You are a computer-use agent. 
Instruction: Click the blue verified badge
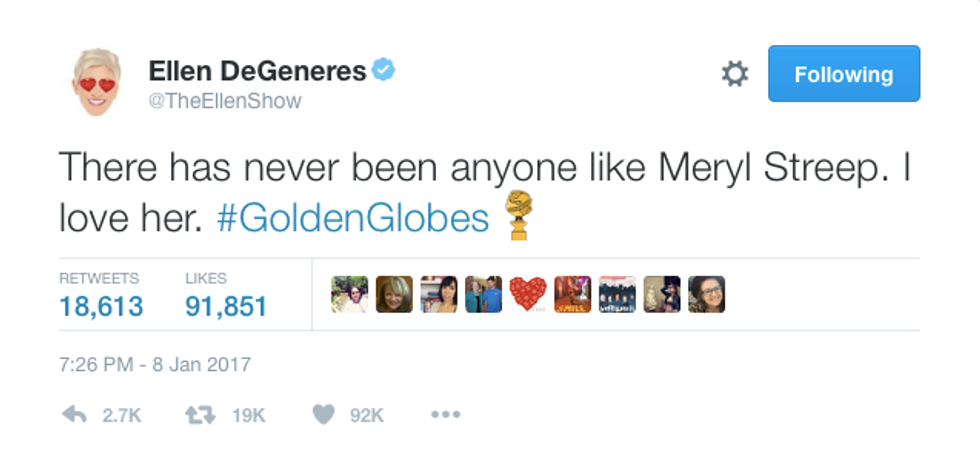click(x=384, y=70)
